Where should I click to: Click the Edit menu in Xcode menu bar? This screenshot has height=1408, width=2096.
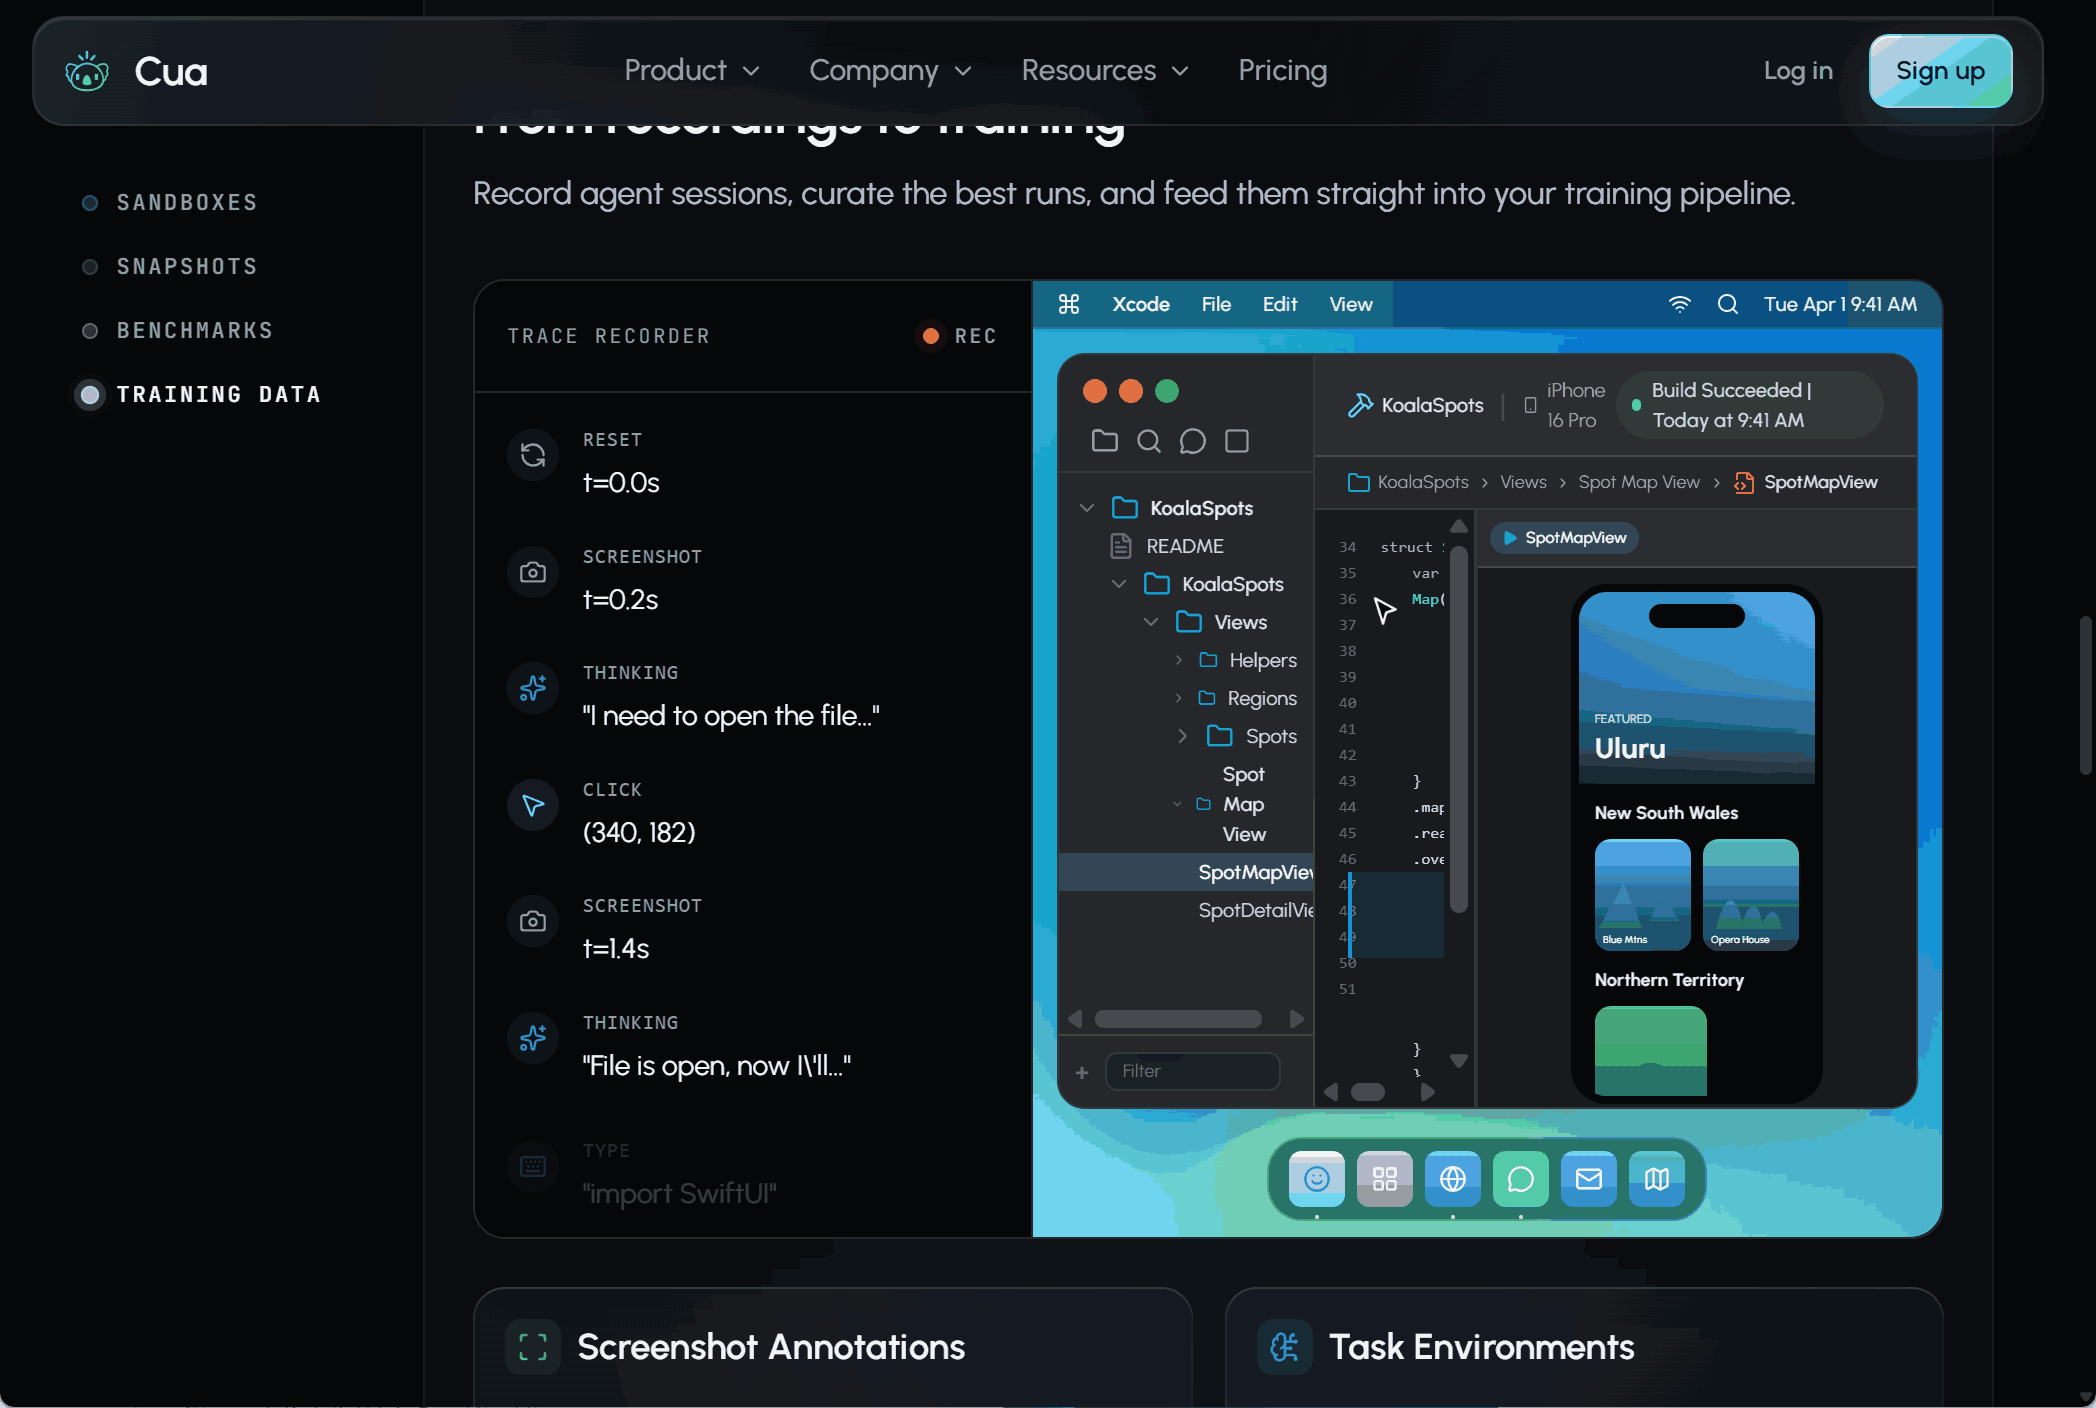click(1279, 304)
